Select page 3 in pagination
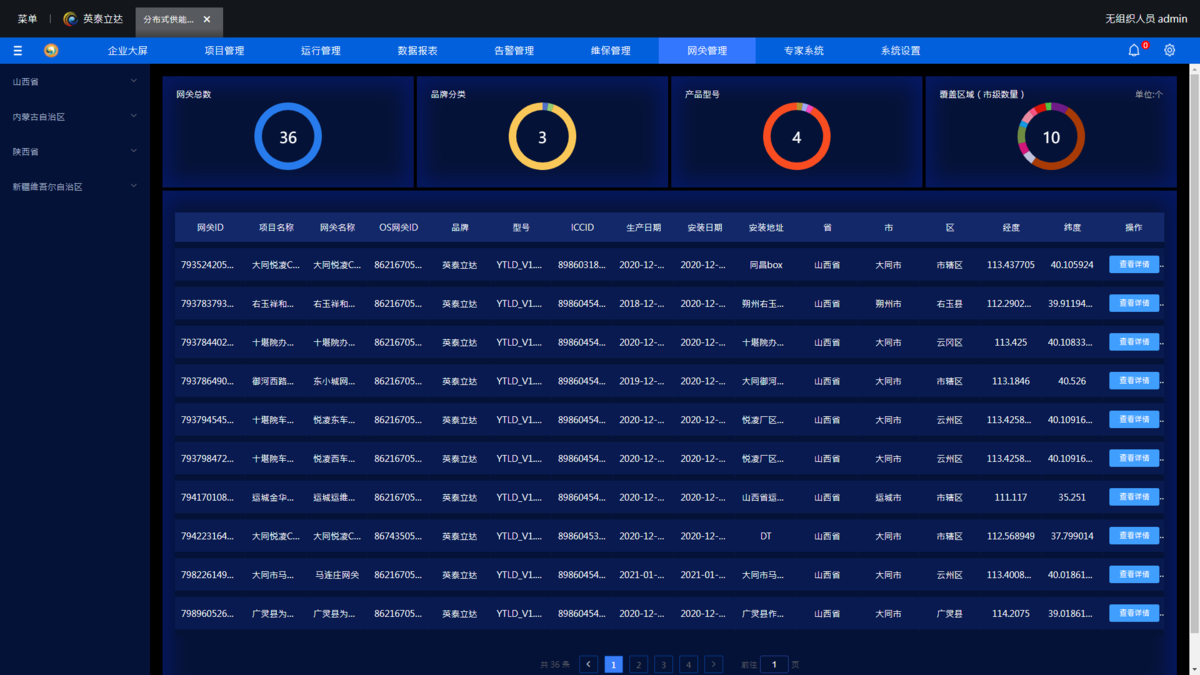This screenshot has height=675, width=1200. point(663,664)
